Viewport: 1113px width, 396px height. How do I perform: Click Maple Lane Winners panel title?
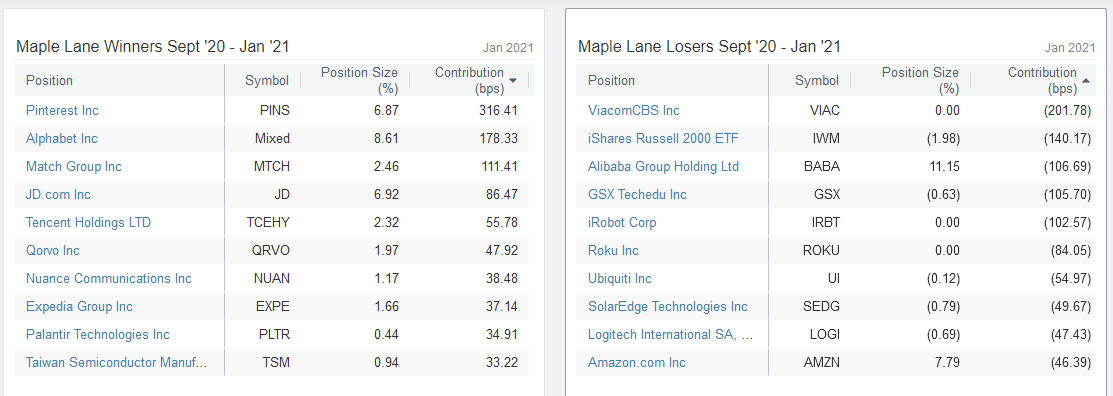tap(152, 47)
